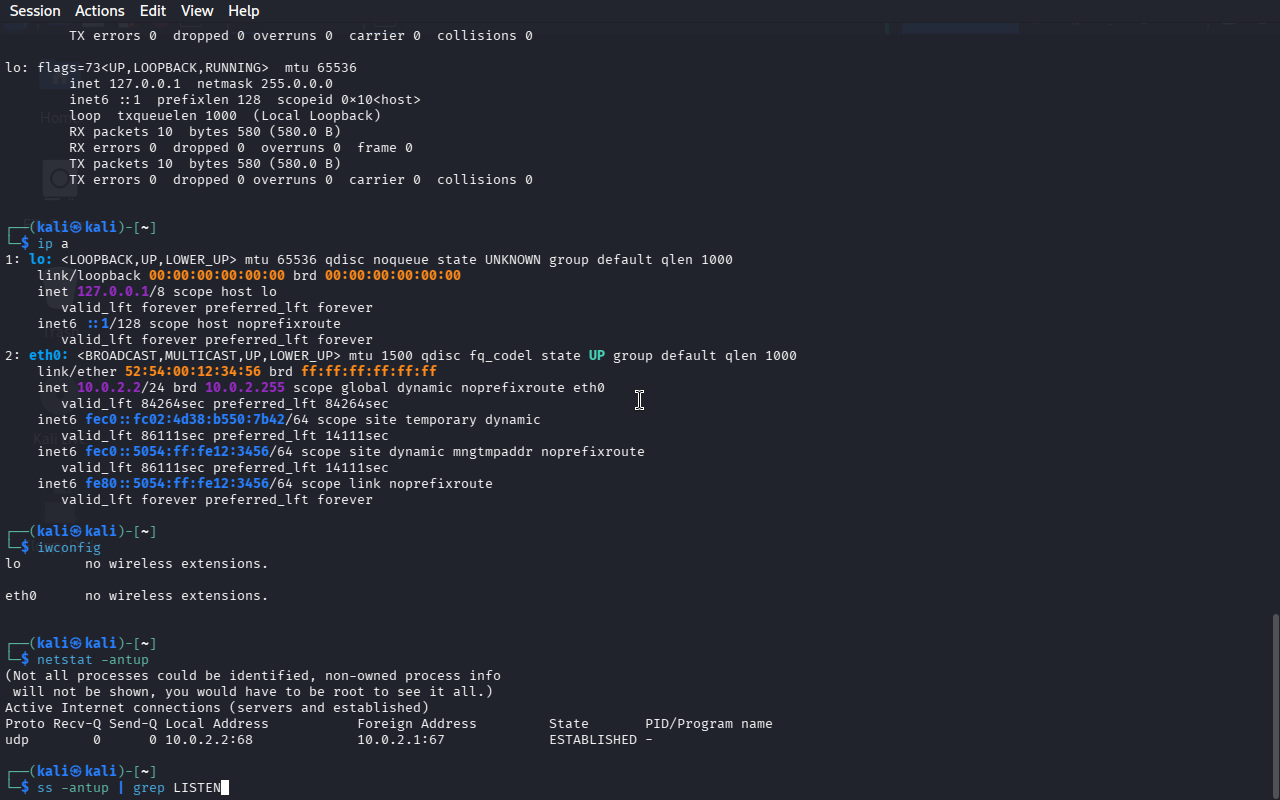Click the terminal's vertical scrollbar thumb
Viewport: 1280px width, 800px height.
[1274, 705]
